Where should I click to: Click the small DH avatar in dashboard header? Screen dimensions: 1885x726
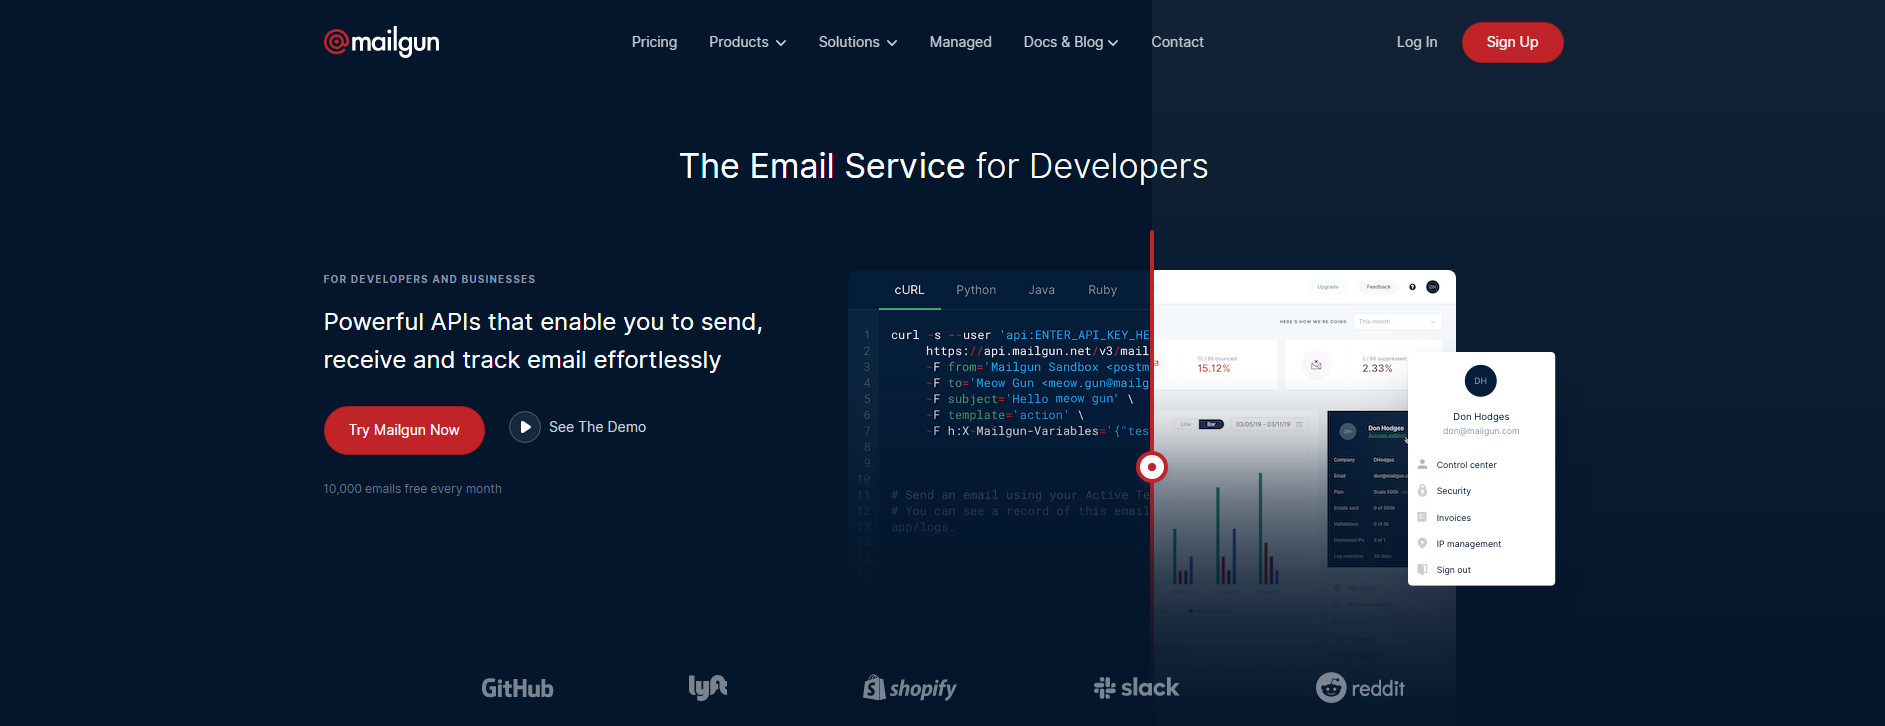click(x=1432, y=287)
